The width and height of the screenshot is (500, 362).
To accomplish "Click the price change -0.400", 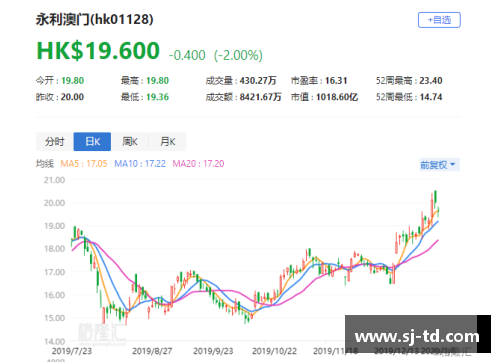I will 187,55.
